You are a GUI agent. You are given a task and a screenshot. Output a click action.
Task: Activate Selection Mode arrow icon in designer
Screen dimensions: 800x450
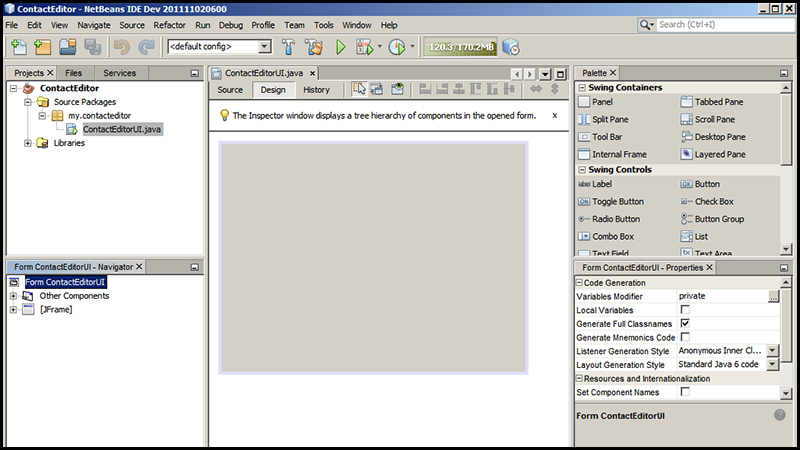359,89
